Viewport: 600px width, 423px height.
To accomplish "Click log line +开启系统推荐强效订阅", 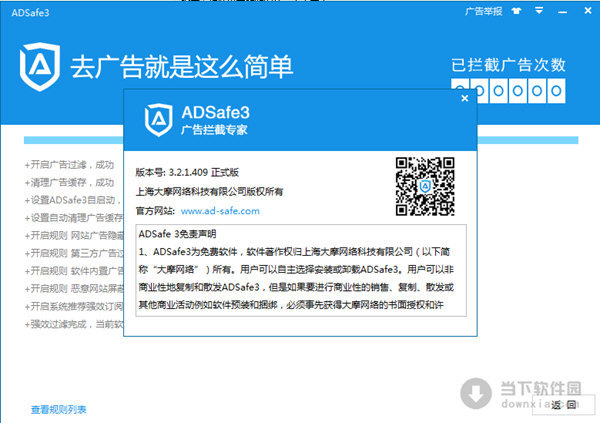I will point(74,307).
